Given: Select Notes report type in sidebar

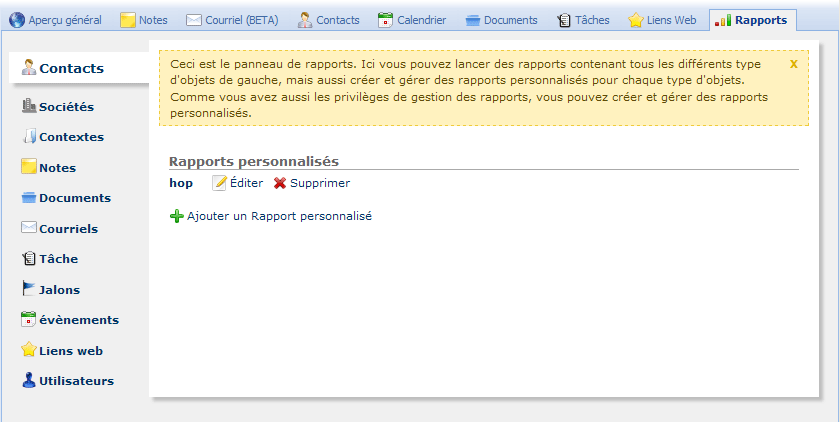Looking at the screenshot, I should [x=57, y=167].
